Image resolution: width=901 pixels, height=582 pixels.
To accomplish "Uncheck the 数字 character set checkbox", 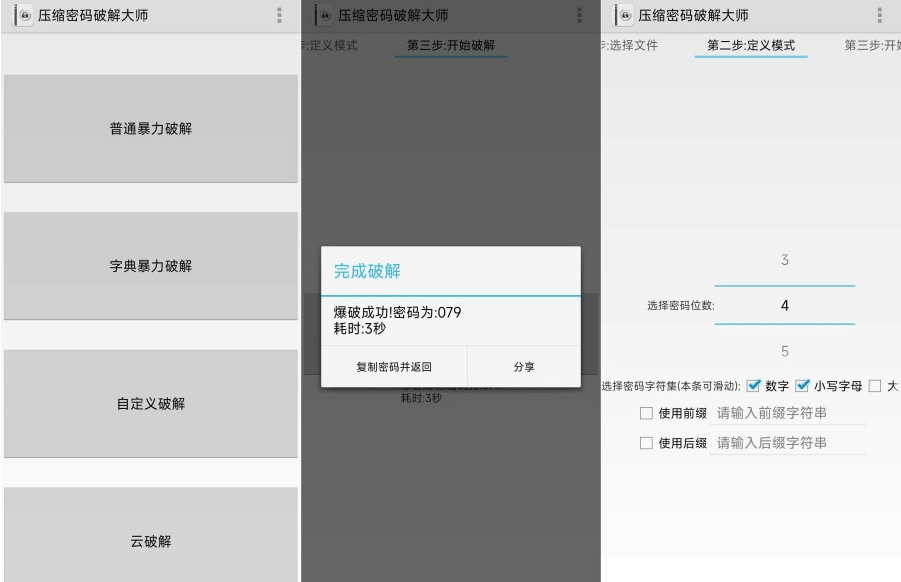I will pos(754,386).
